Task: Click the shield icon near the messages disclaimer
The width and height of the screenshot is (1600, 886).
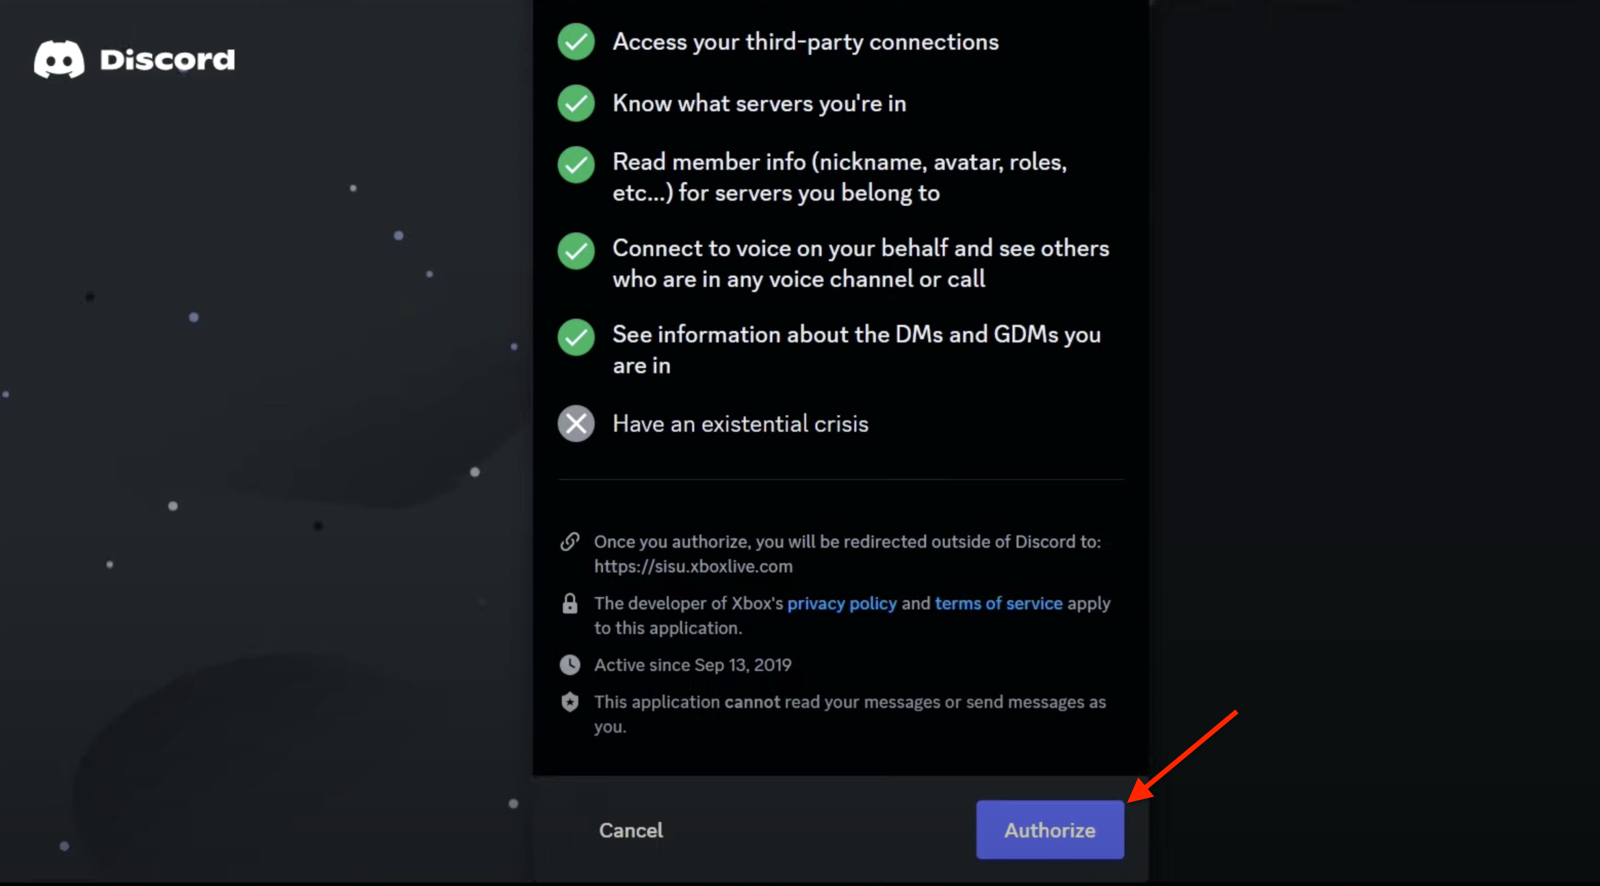Action: coord(570,701)
